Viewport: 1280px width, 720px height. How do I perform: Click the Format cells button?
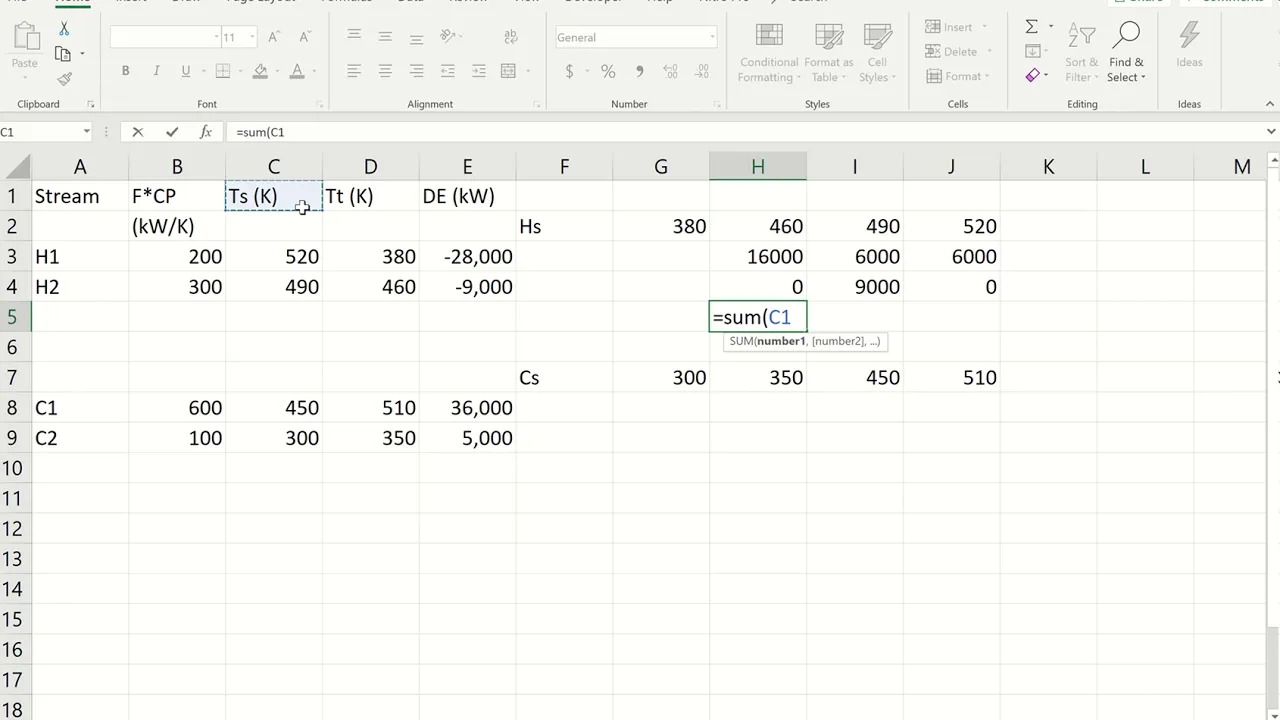coord(959,76)
